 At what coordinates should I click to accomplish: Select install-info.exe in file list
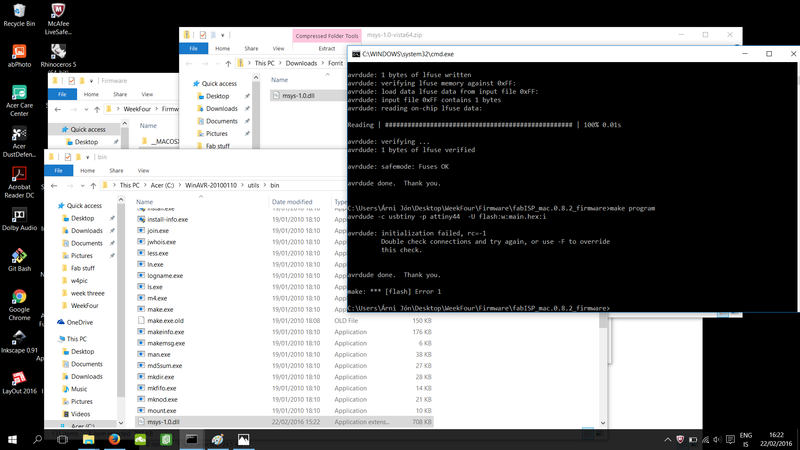tap(167, 219)
